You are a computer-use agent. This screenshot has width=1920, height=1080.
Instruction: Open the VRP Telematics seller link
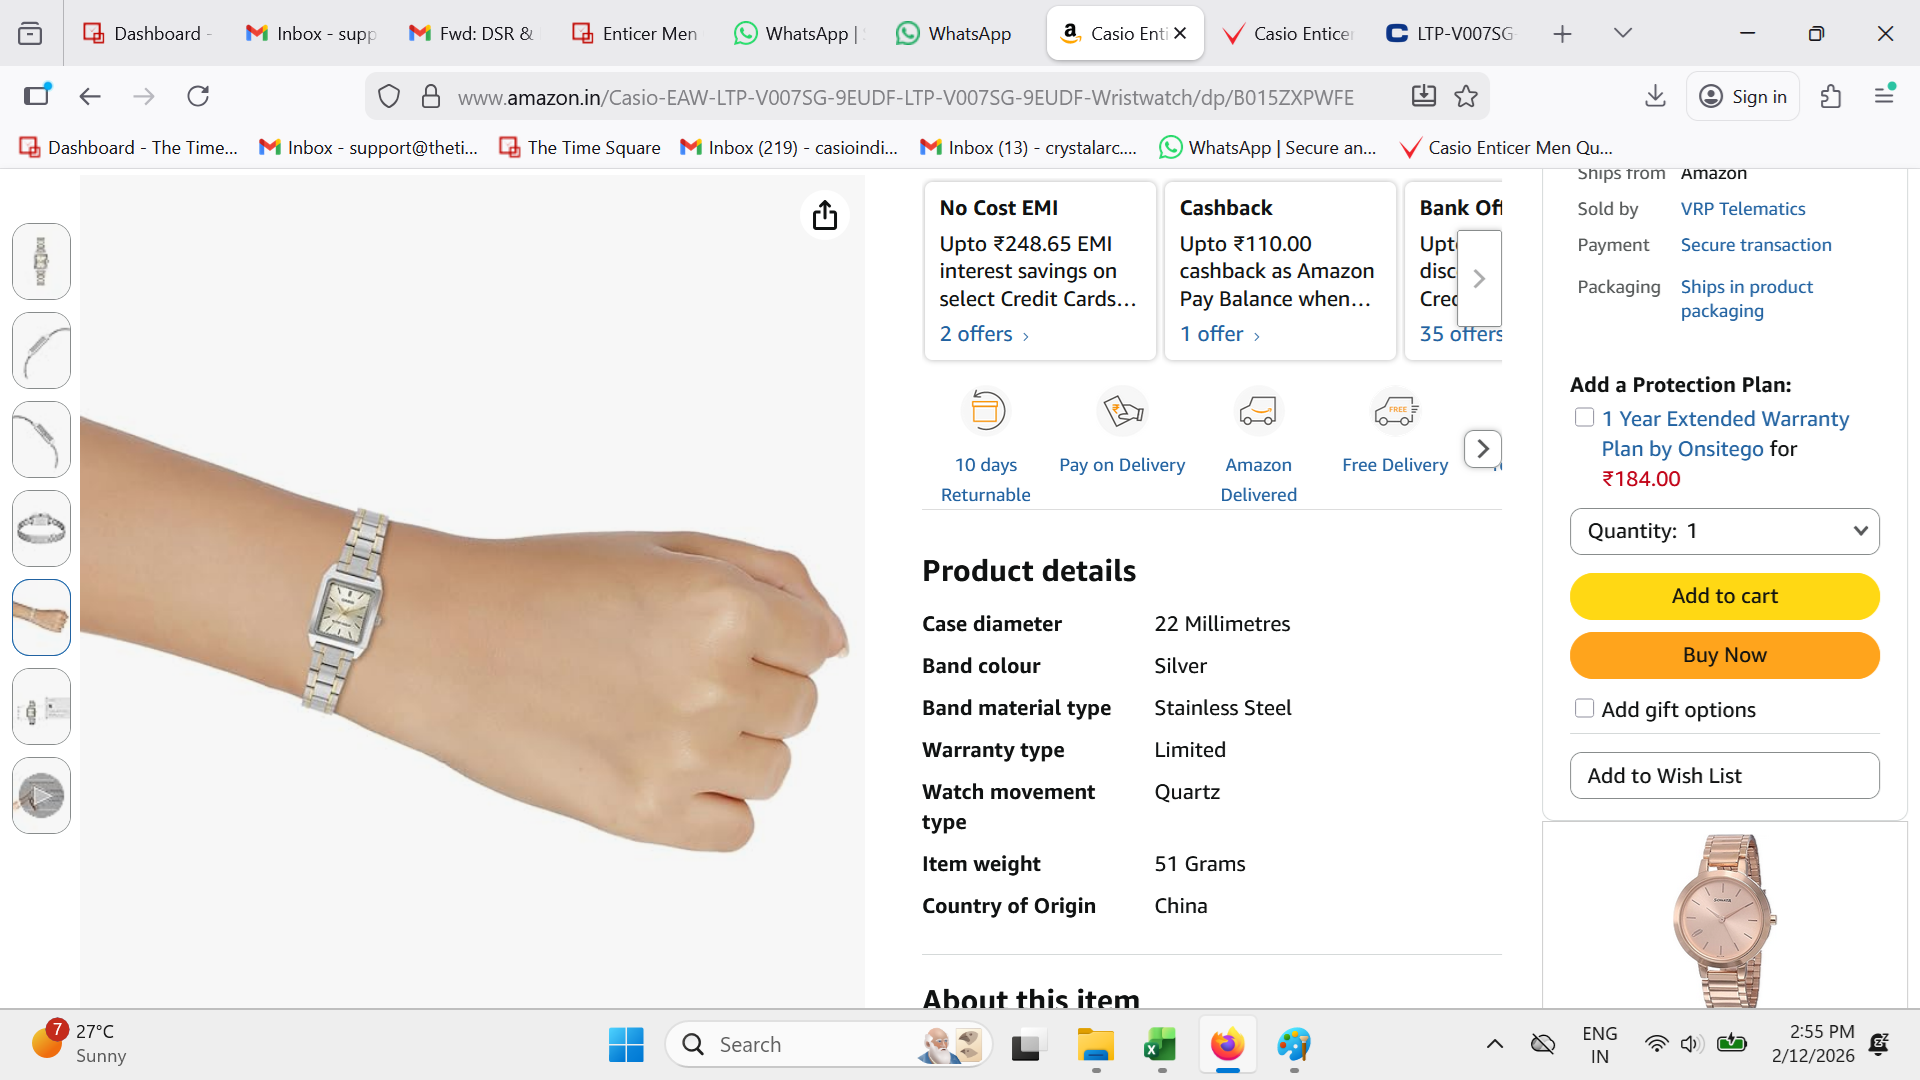point(1742,209)
